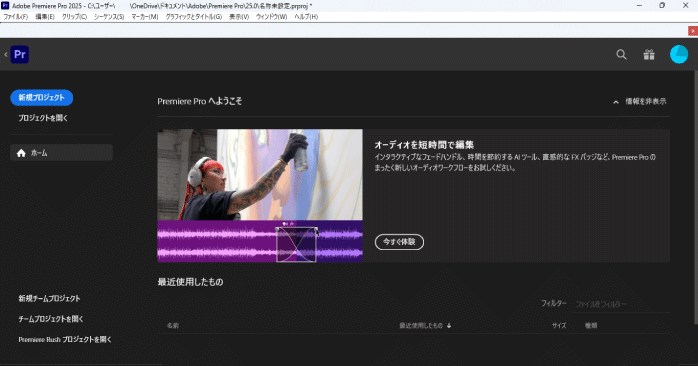Click the フィルター label

pyautogui.click(x=554, y=304)
